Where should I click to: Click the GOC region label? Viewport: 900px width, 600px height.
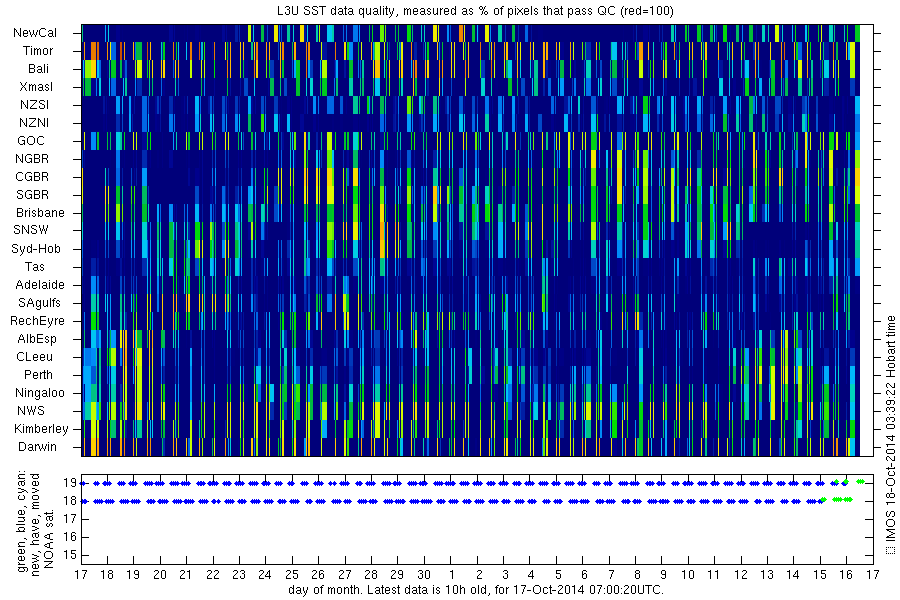click(x=31, y=141)
